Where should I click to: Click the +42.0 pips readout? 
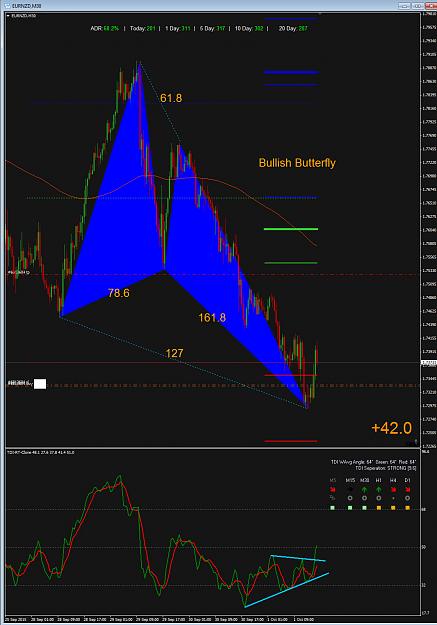(392, 428)
